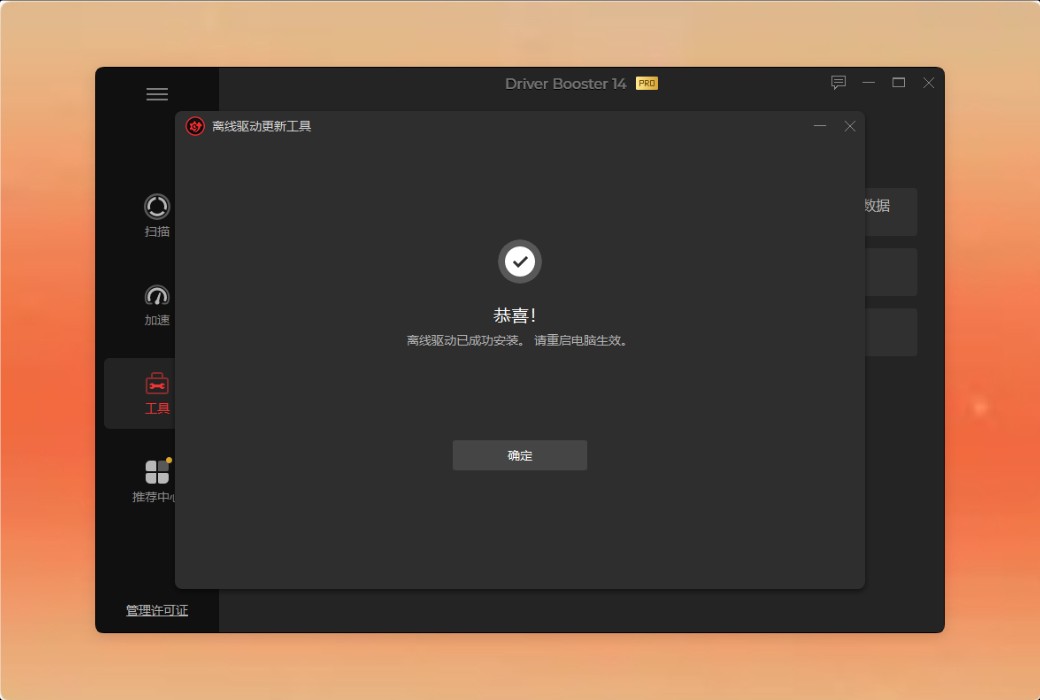Image resolution: width=1040 pixels, height=700 pixels.
Task: Click the 离线驱动更新工具 logo icon
Action: coord(195,126)
